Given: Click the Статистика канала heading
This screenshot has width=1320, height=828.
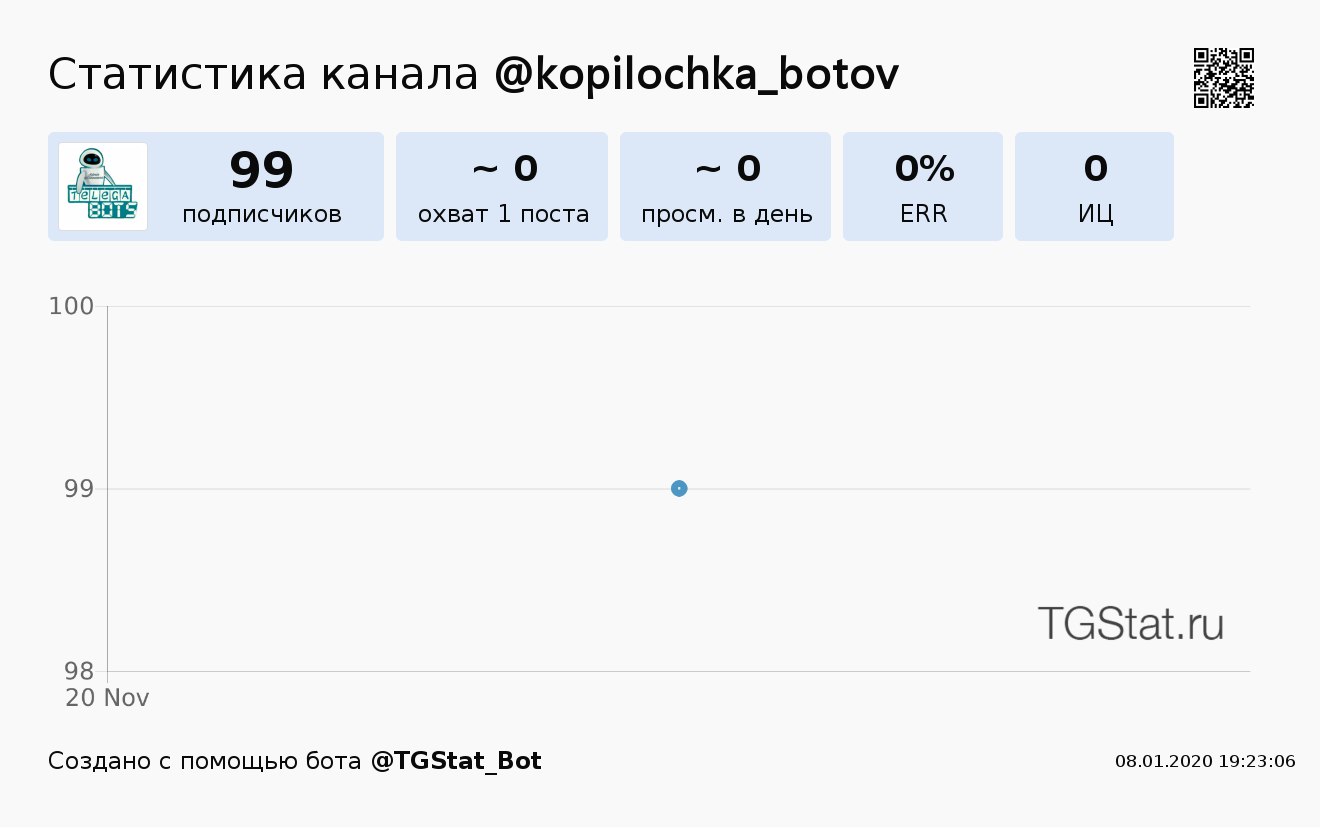Looking at the screenshot, I should 264,76.
